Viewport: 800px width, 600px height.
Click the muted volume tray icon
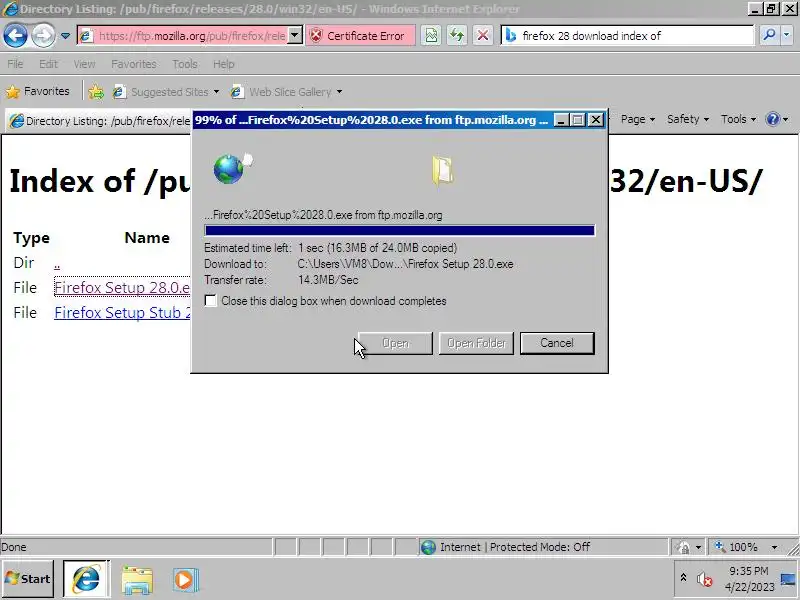coord(704,579)
